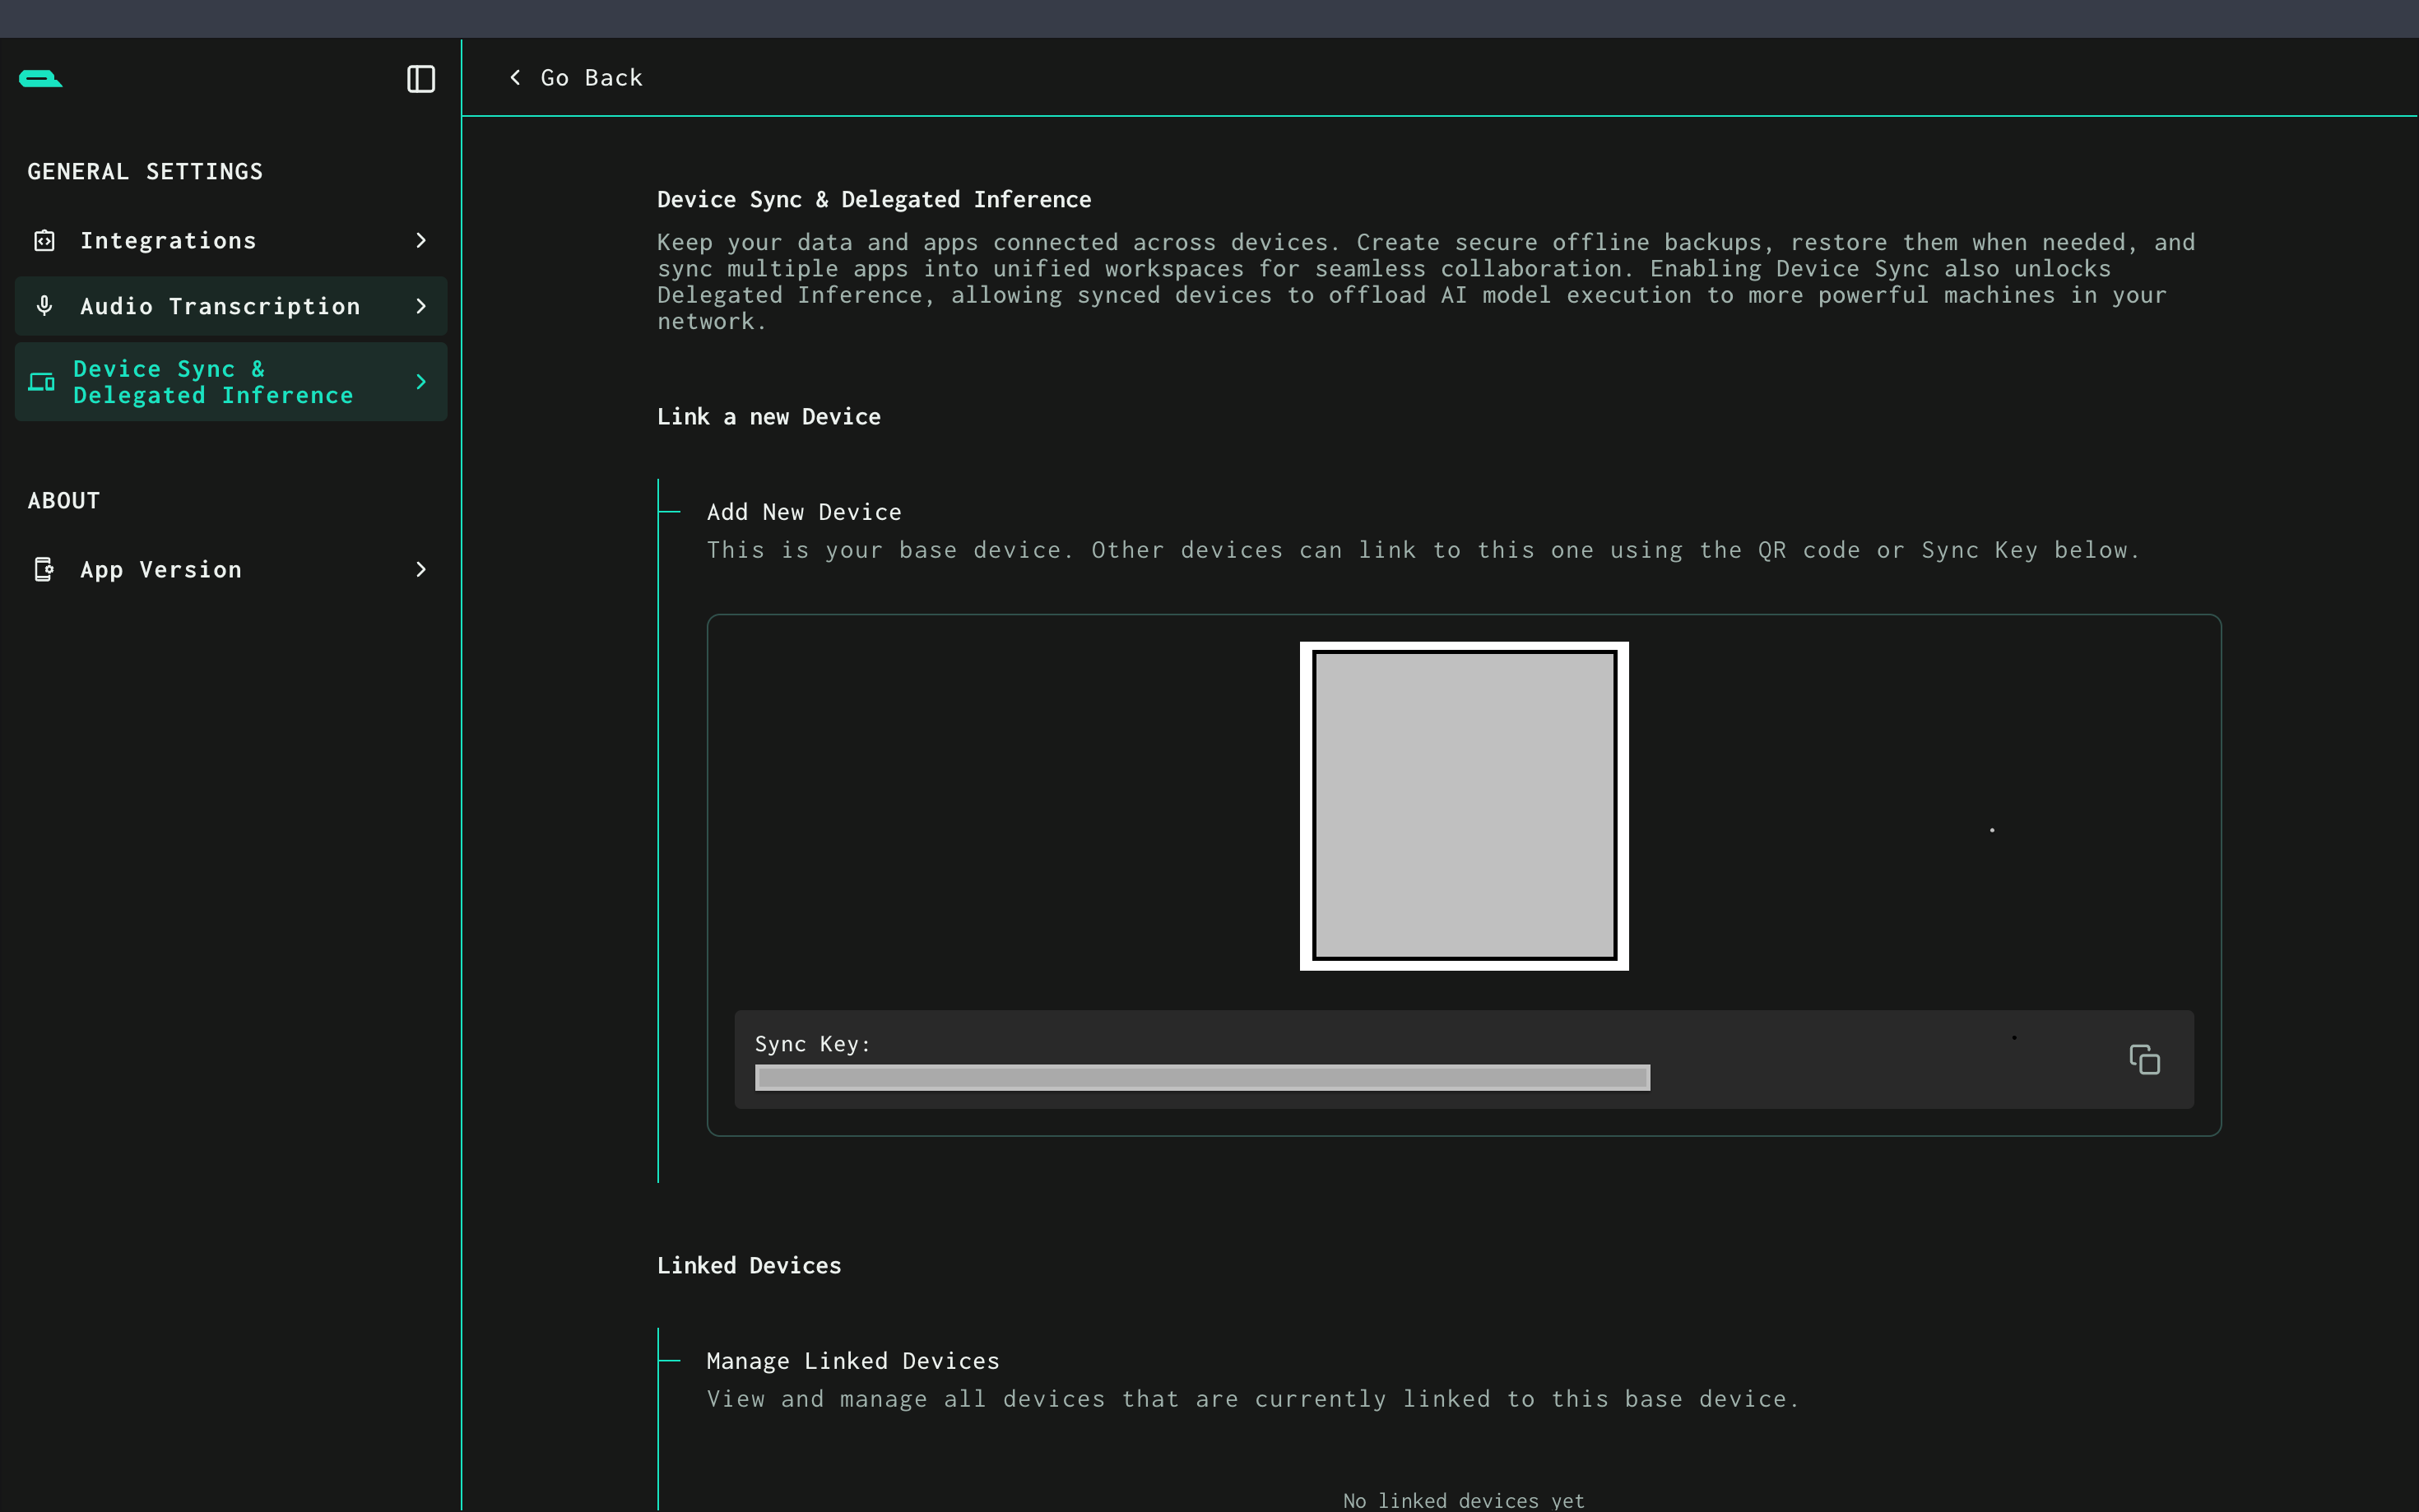Image resolution: width=2419 pixels, height=1512 pixels.
Task: Click the teal app logo icon
Action: (x=40, y=79)
